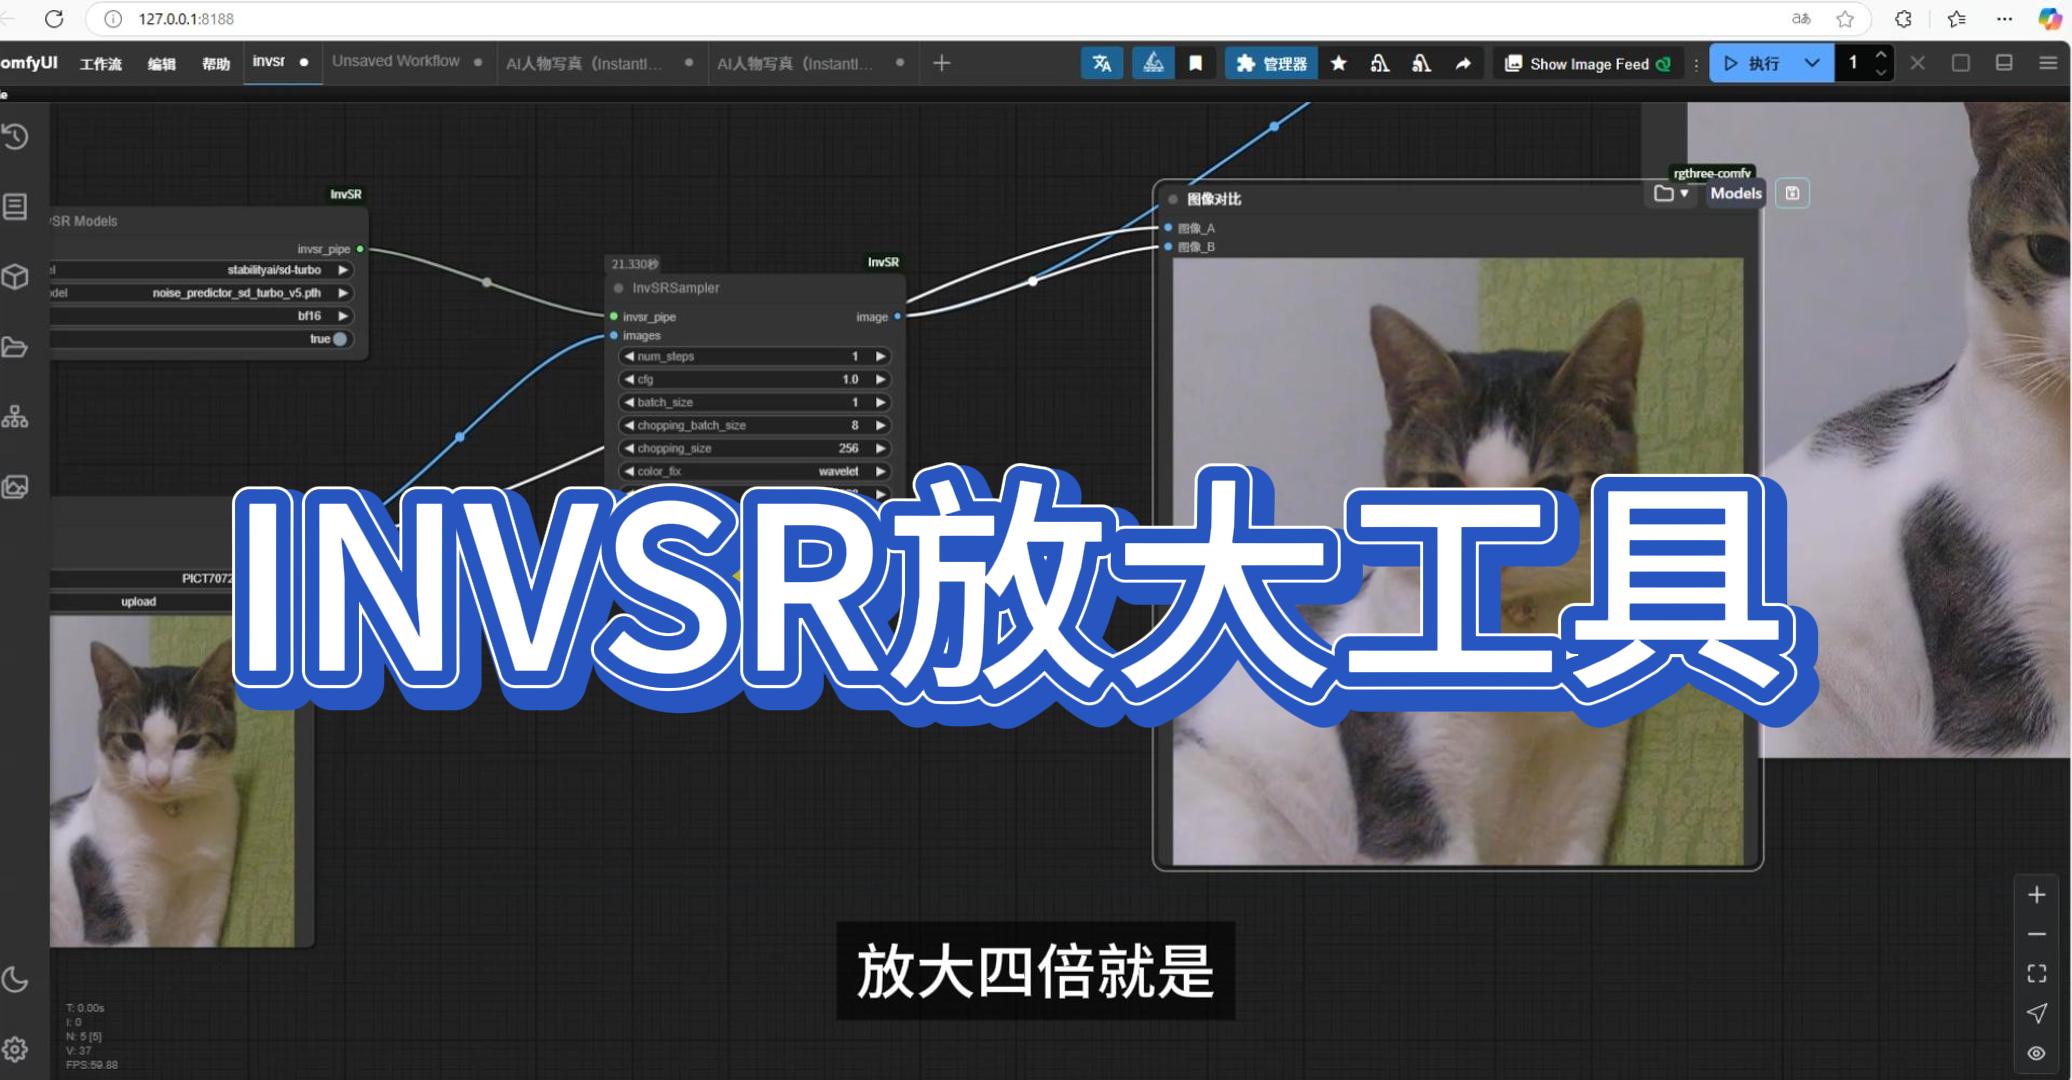The height and width of the screenshot is (1080, 2072).
Task: Fit view to canvas icon
Action: (2036, 974)
